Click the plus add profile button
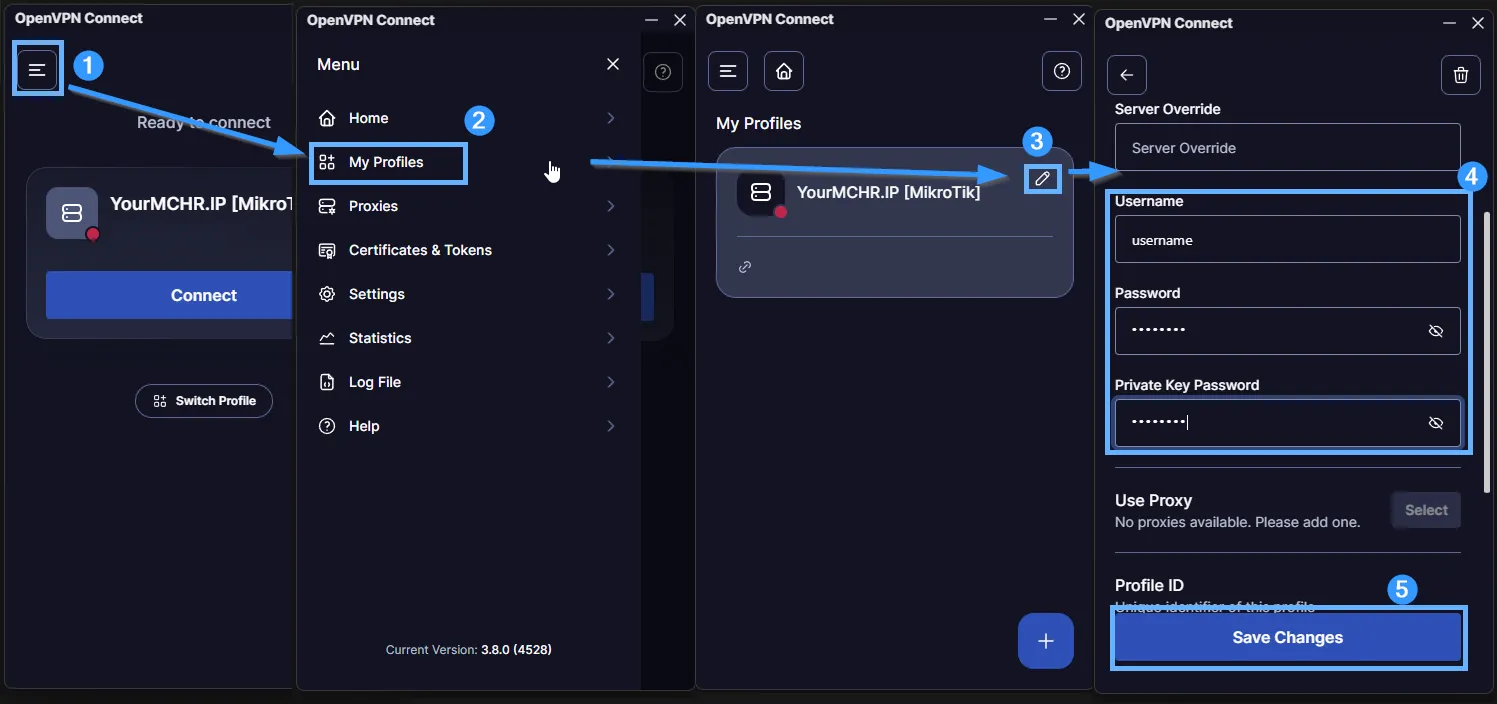 pyautogui.click(x=1046, y=641)
